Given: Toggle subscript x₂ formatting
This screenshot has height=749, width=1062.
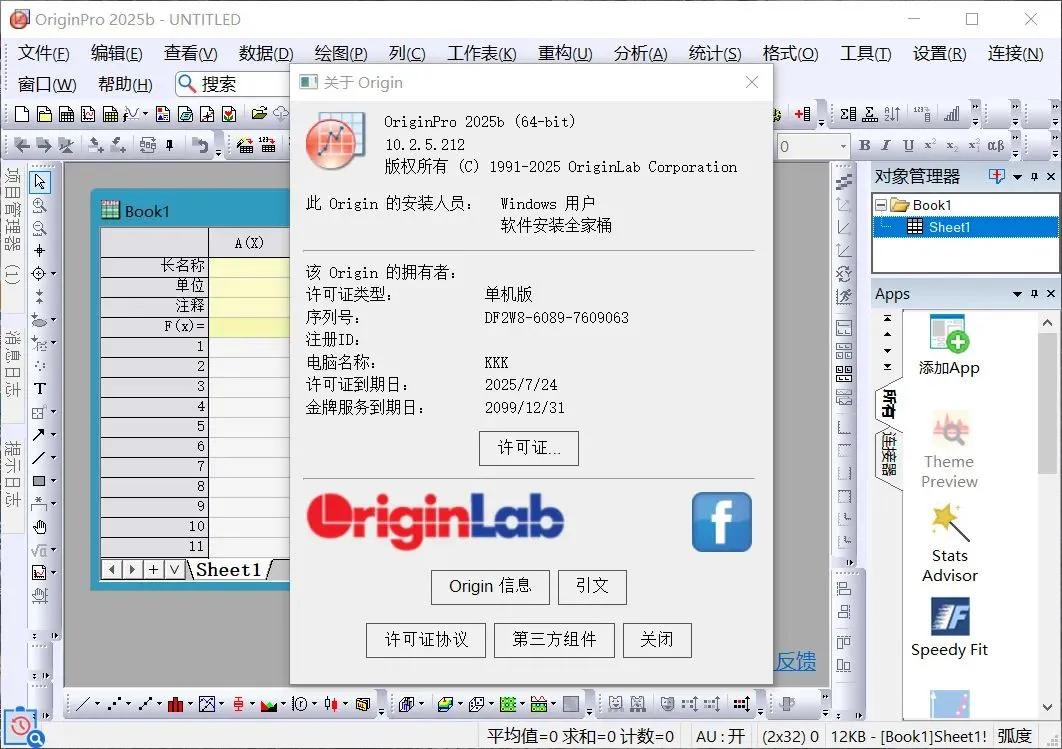Looking at the screenshot, I should point(952,145).
